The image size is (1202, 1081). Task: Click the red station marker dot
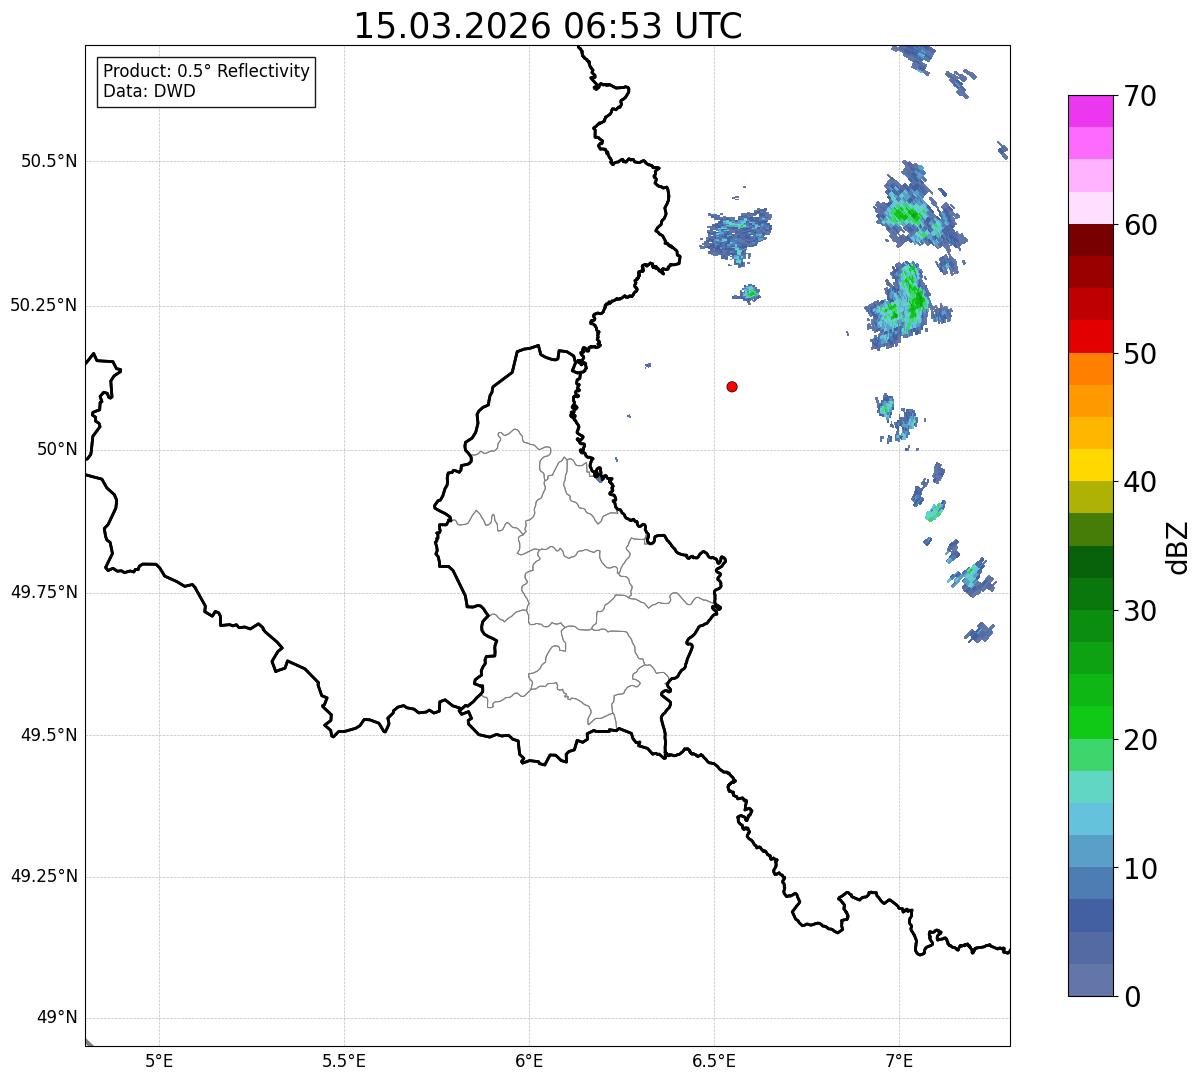732,386
